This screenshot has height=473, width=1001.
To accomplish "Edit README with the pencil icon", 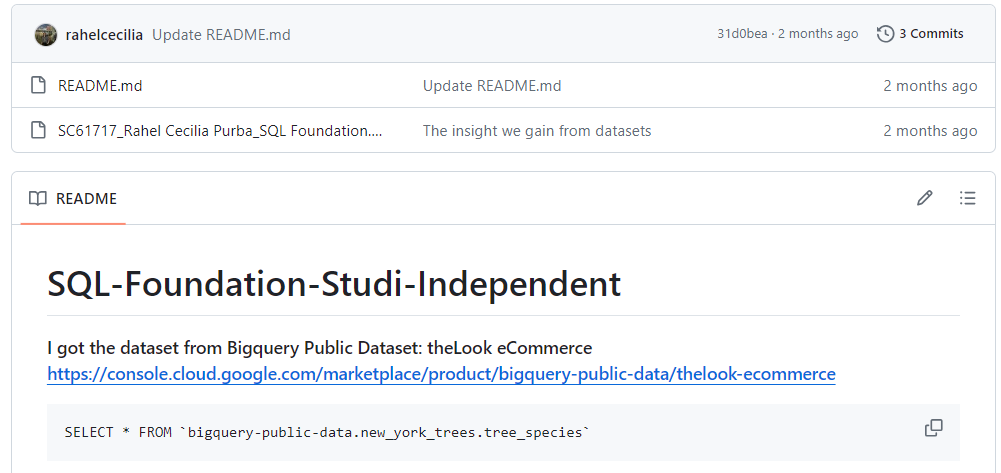I will click(x=924, y=198).
